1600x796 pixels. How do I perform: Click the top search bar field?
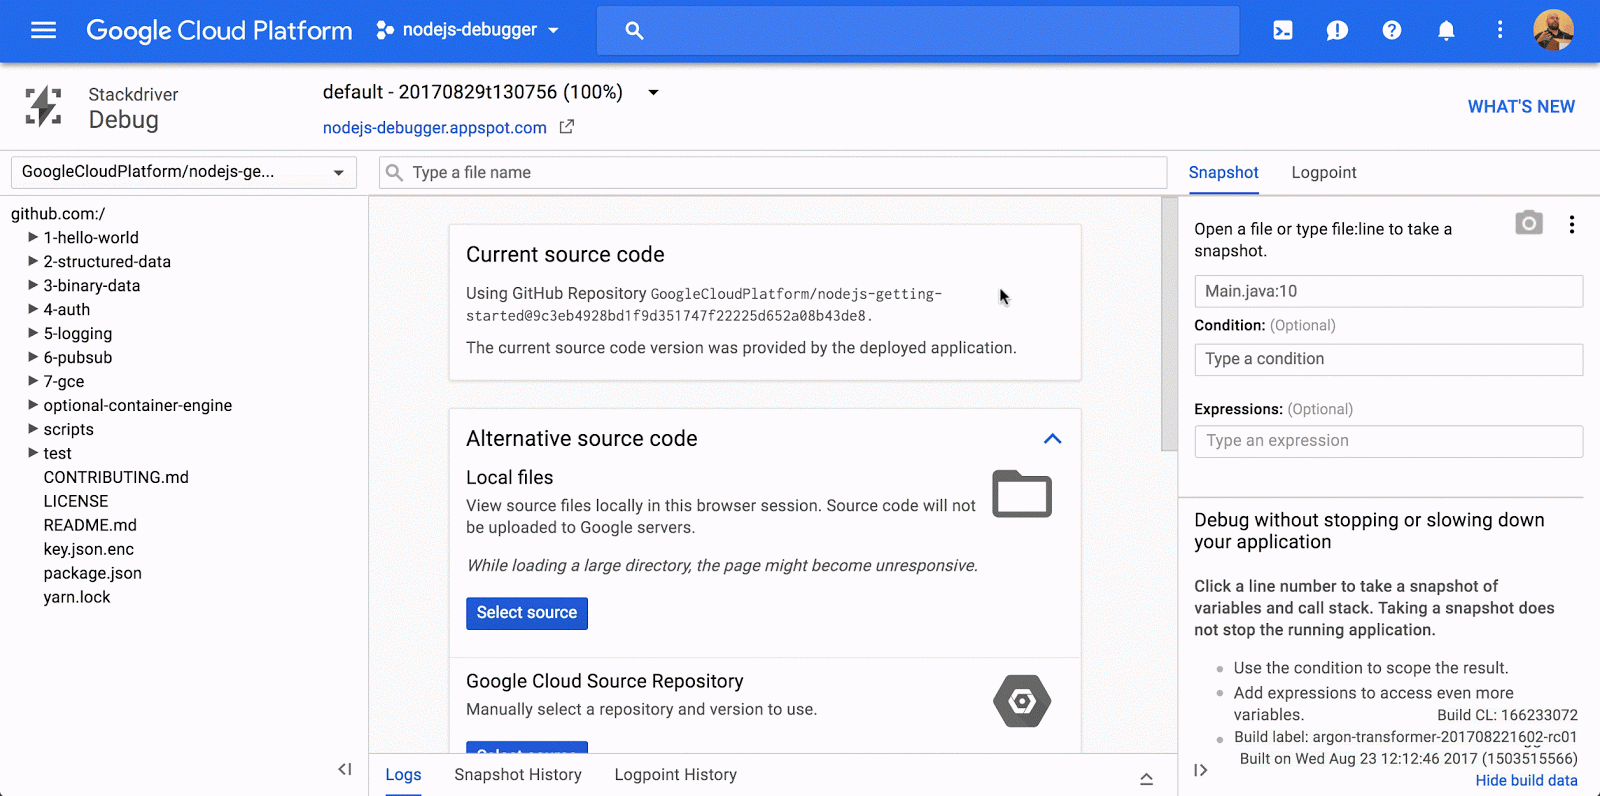918,30
